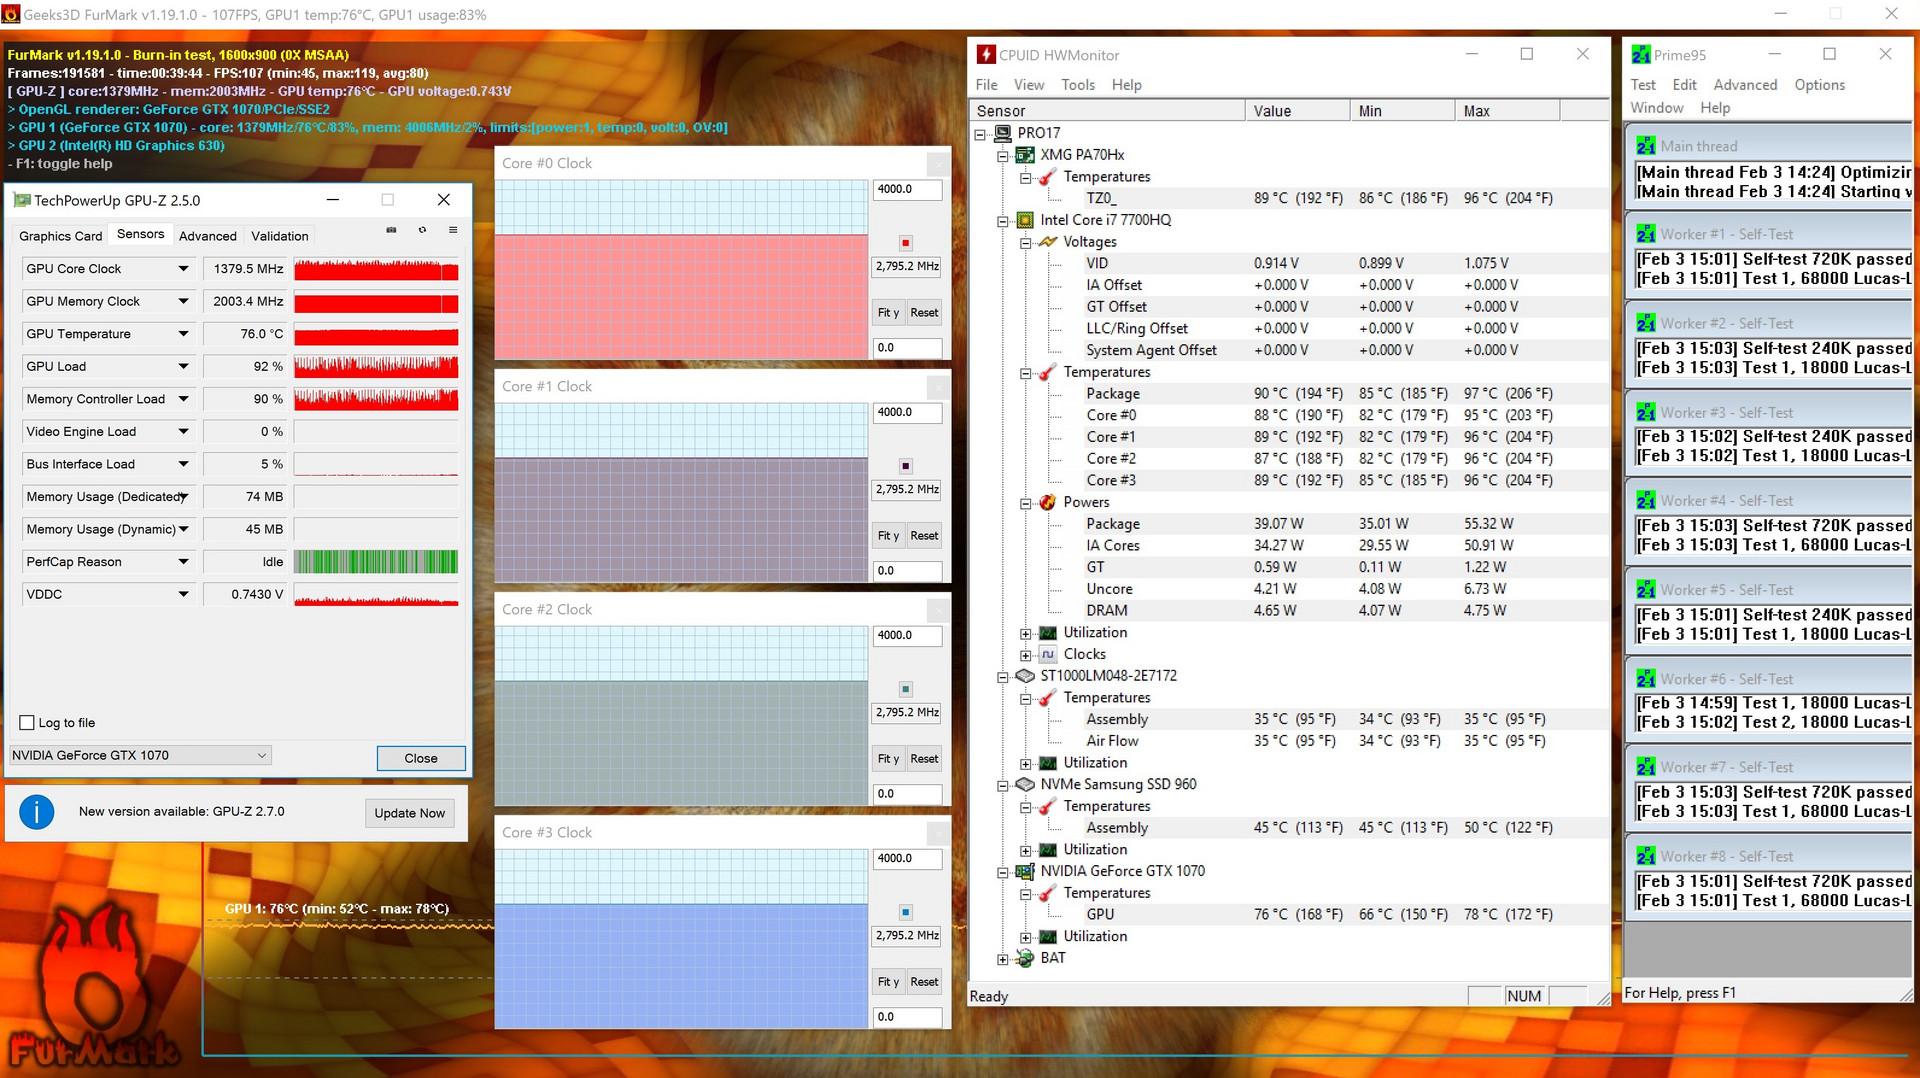Click the 0.0 min field in Core #2 Clock
The height and width of the screenshot is (1078, 1920).
point(908,794)
